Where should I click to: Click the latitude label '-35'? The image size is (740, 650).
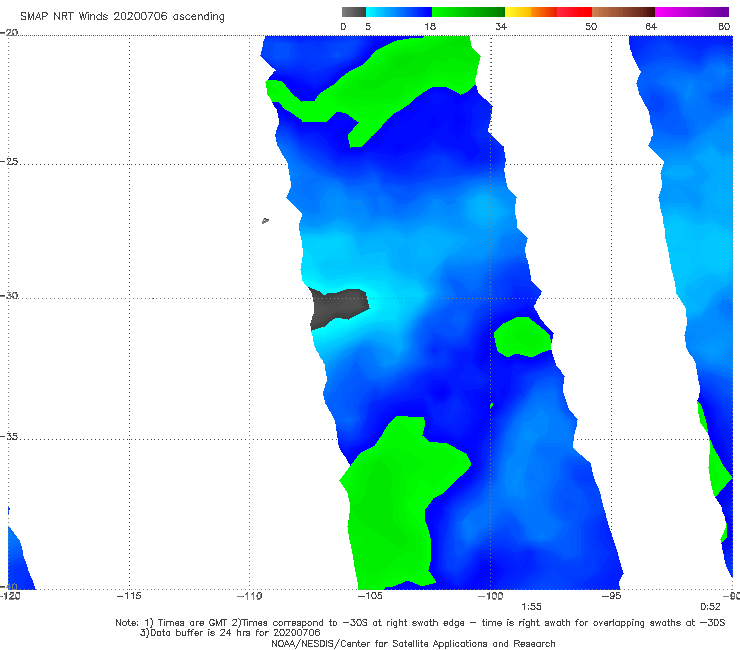9,436
